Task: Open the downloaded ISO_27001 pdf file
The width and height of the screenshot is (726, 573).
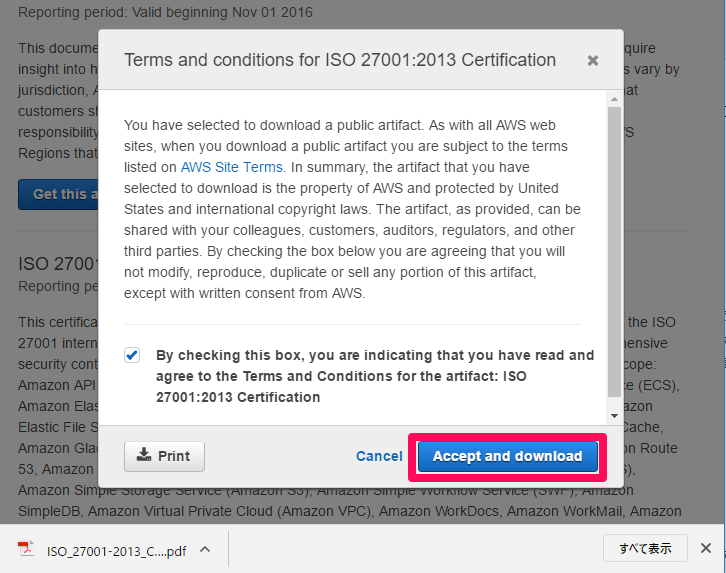Action: click(116, 551)
